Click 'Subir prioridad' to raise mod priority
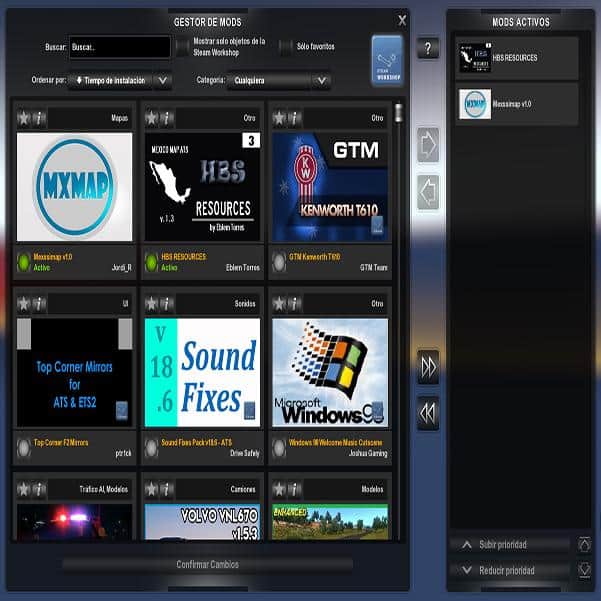This screenshot has width=601, height=601. pyautogui.click(x=510, y=545)
